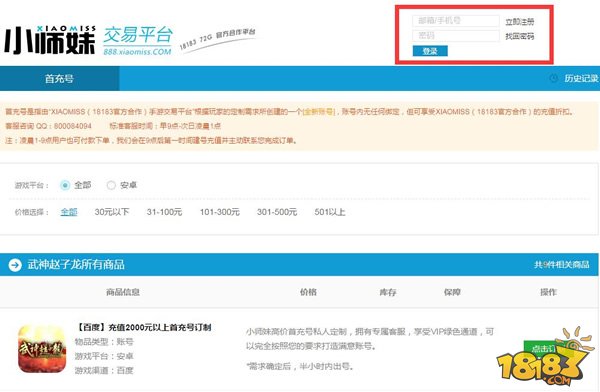The height and width of the screenshot is (392, 600).
Task: Click 共9件相关商品 count text
Action: (x=561, y=265)
